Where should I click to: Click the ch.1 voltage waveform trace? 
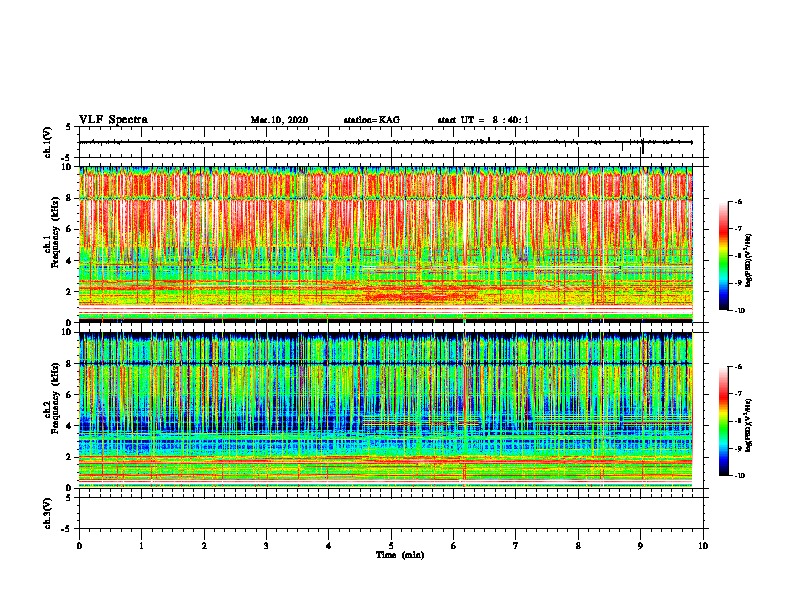click(386, 142)
